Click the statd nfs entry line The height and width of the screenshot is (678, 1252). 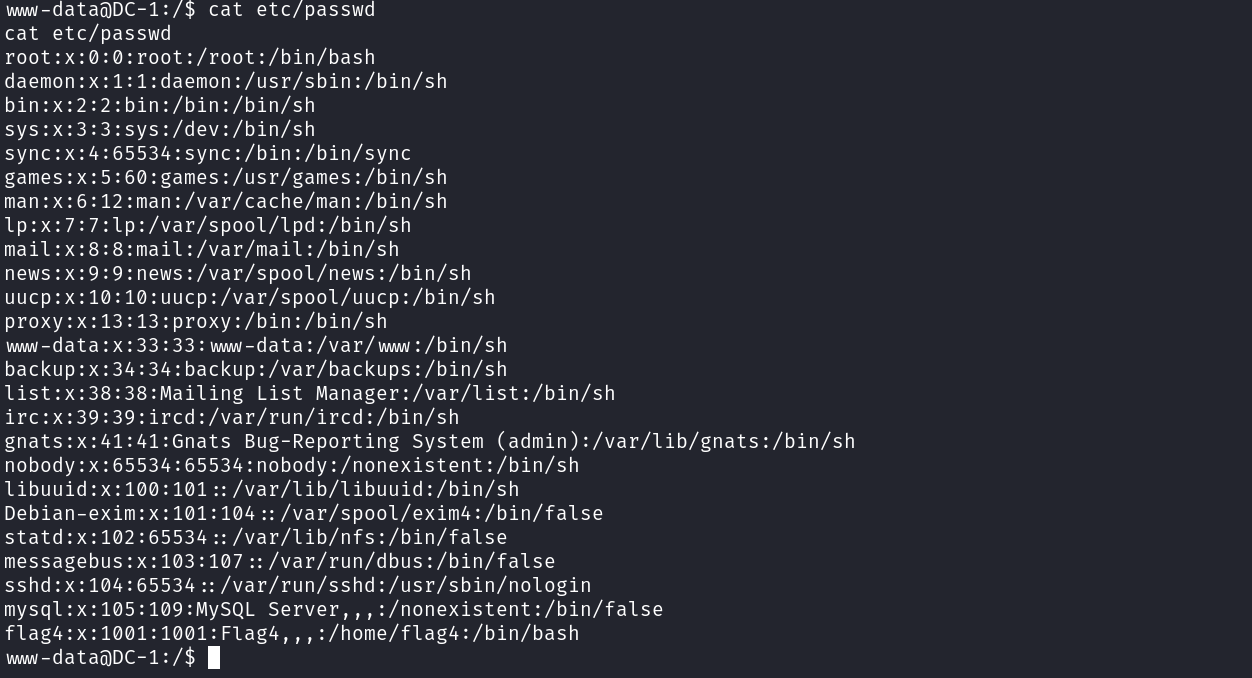click(255, 538)
